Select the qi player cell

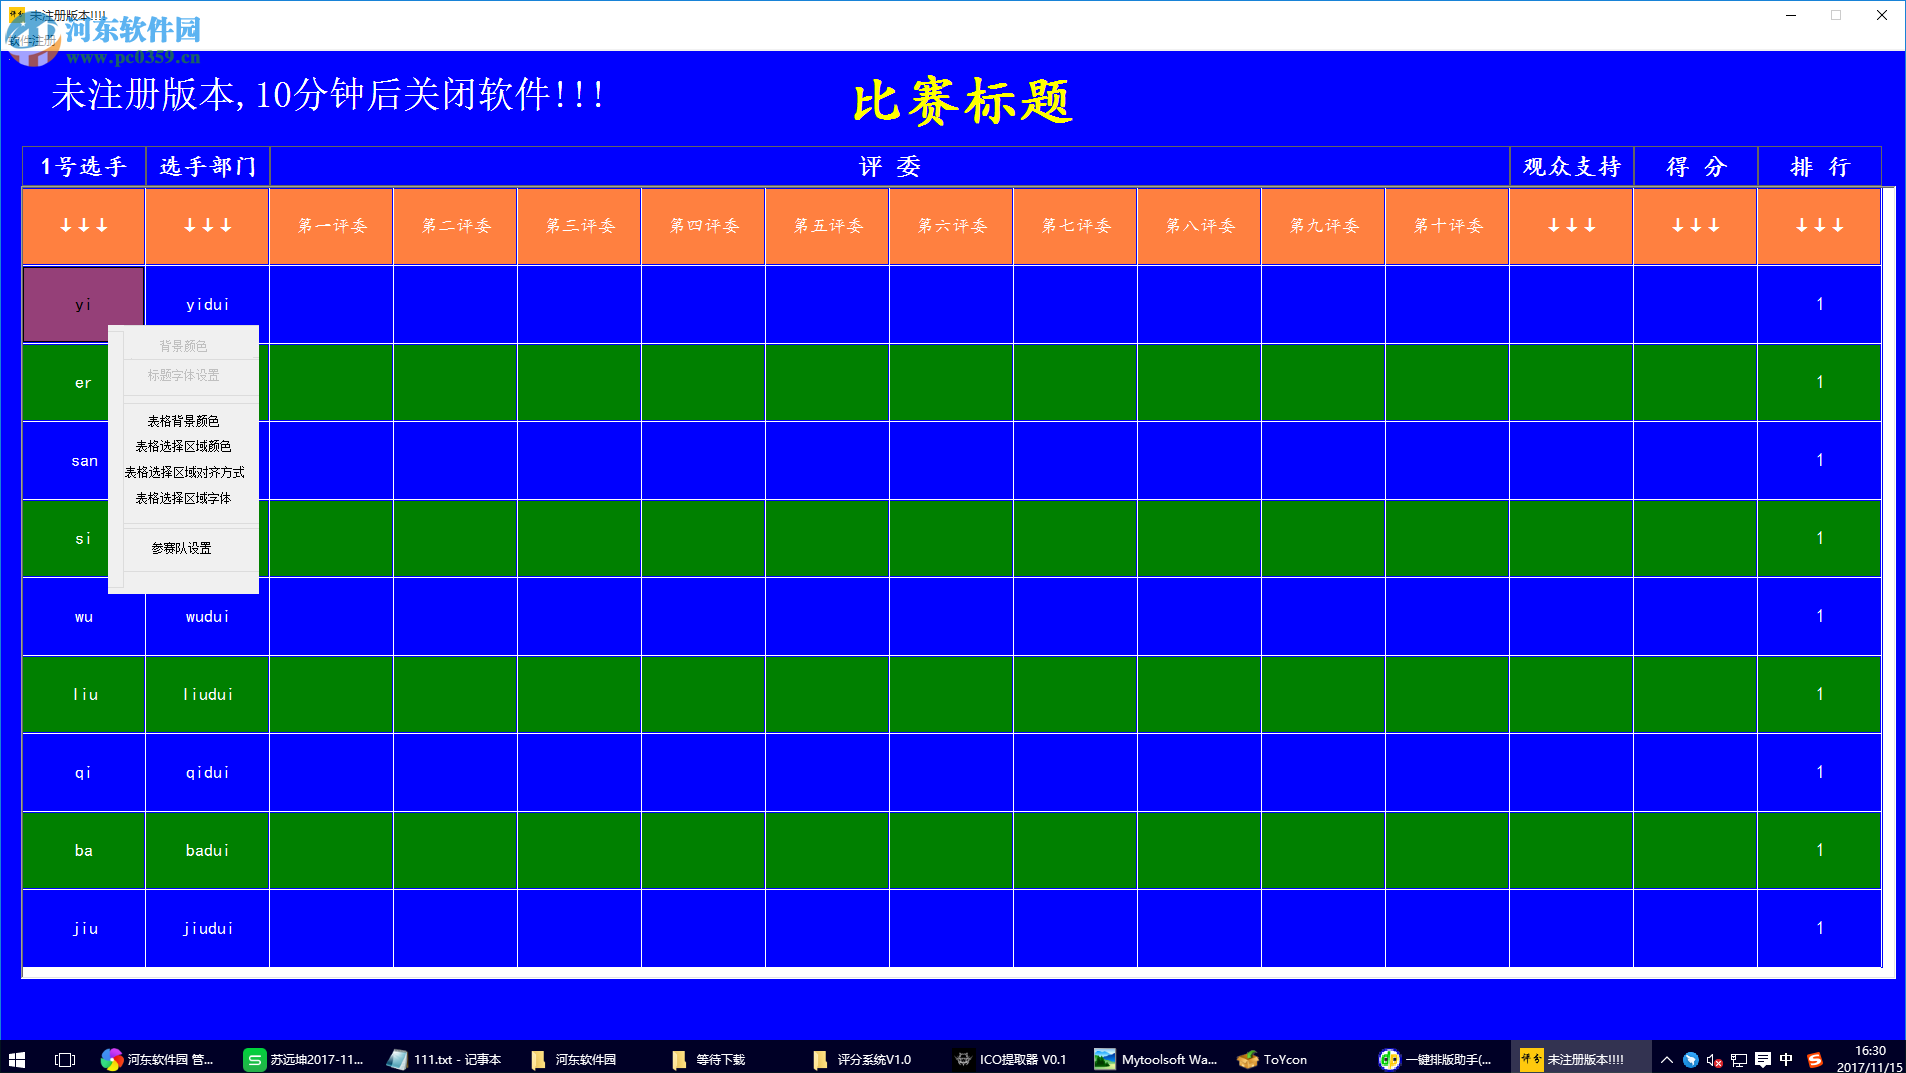(x=84, y=772)
